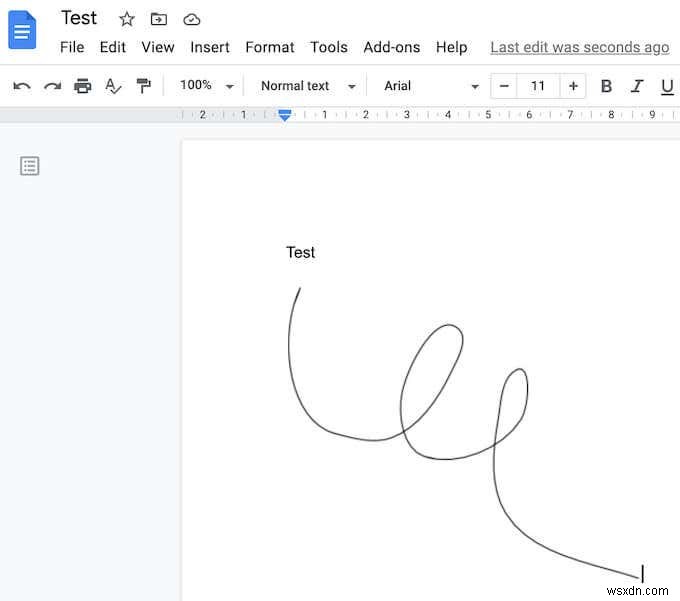Check the cloud saved status icon
The height and width of the screenshot is (601, 680).
[x=192, y=20]
